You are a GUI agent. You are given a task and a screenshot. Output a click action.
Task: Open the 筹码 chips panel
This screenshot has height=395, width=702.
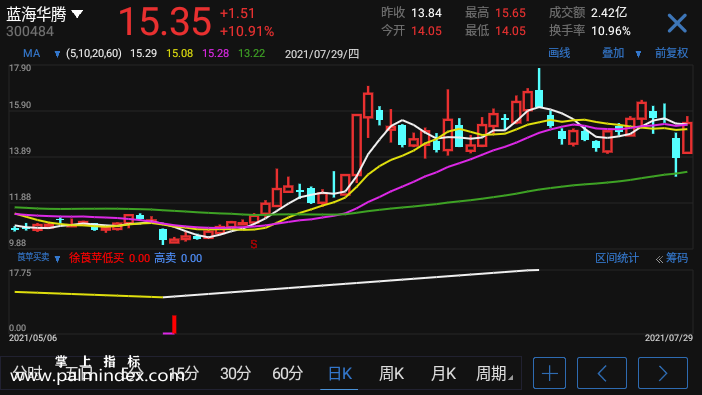coord(672,258)
